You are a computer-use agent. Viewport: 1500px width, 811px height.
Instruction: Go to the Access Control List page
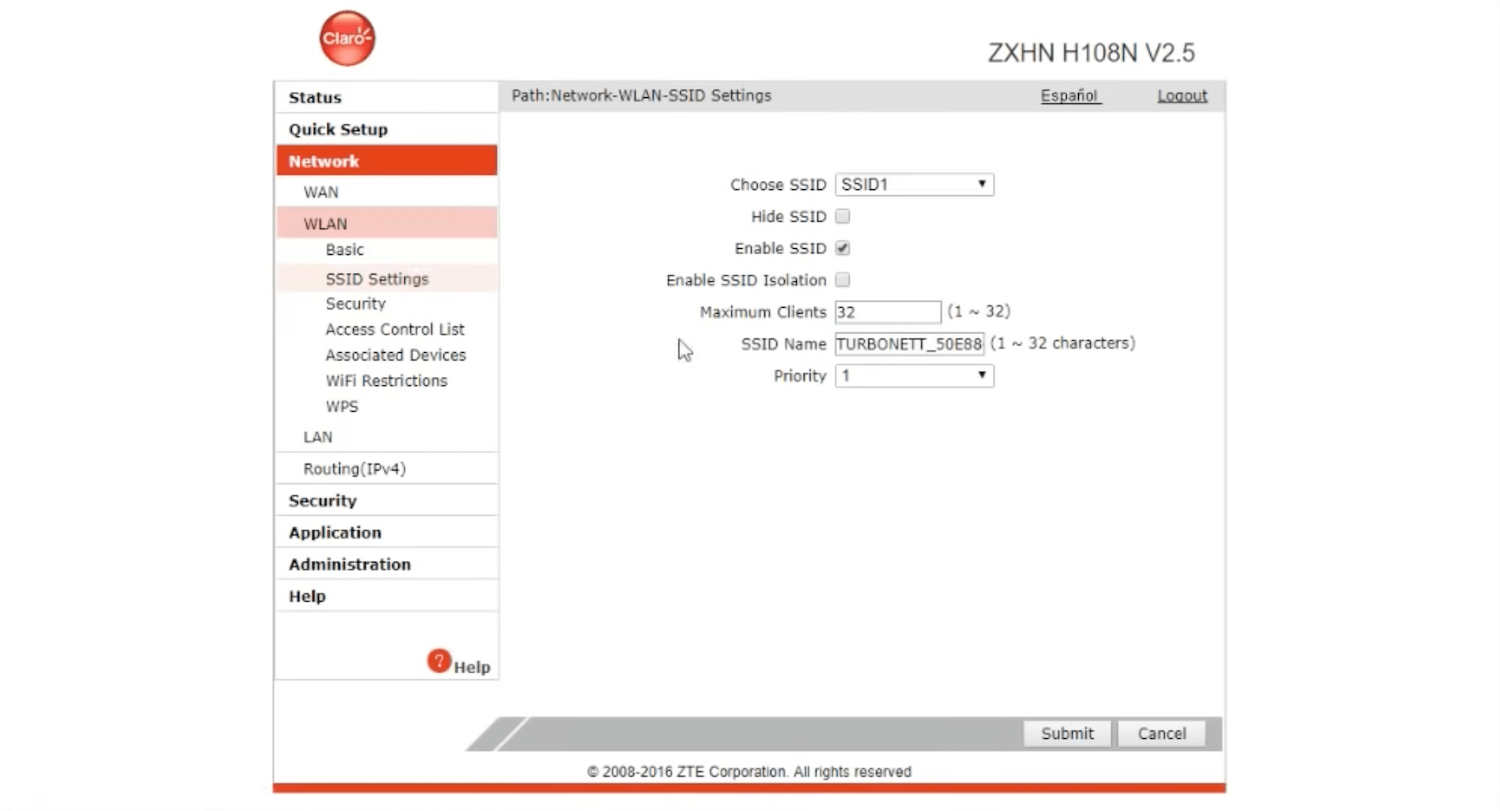[x=395, y=329]
